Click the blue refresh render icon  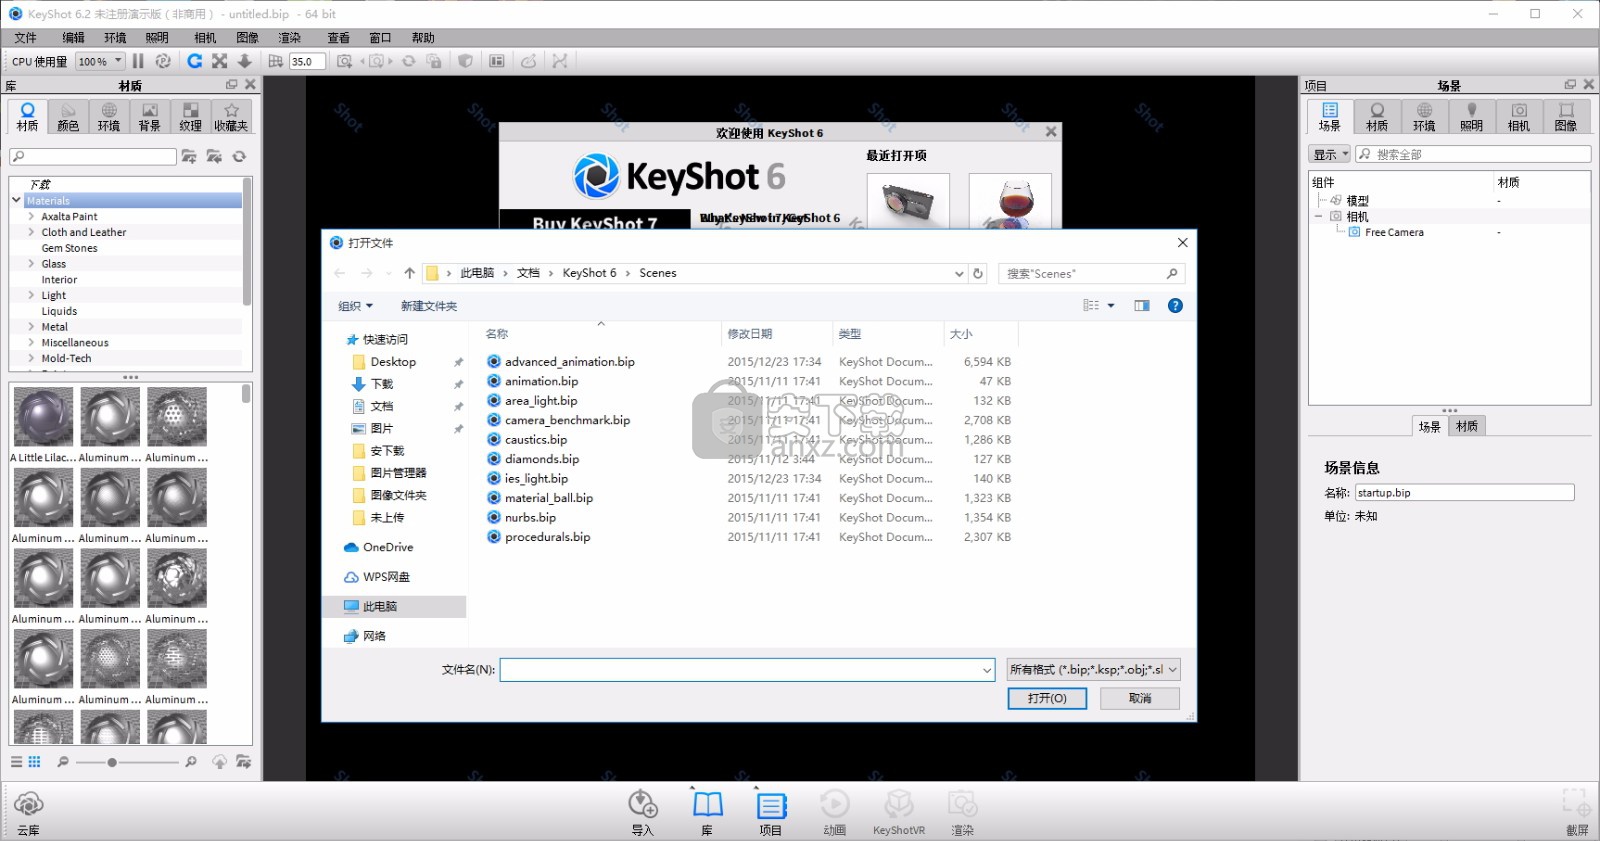pos(195,61)
